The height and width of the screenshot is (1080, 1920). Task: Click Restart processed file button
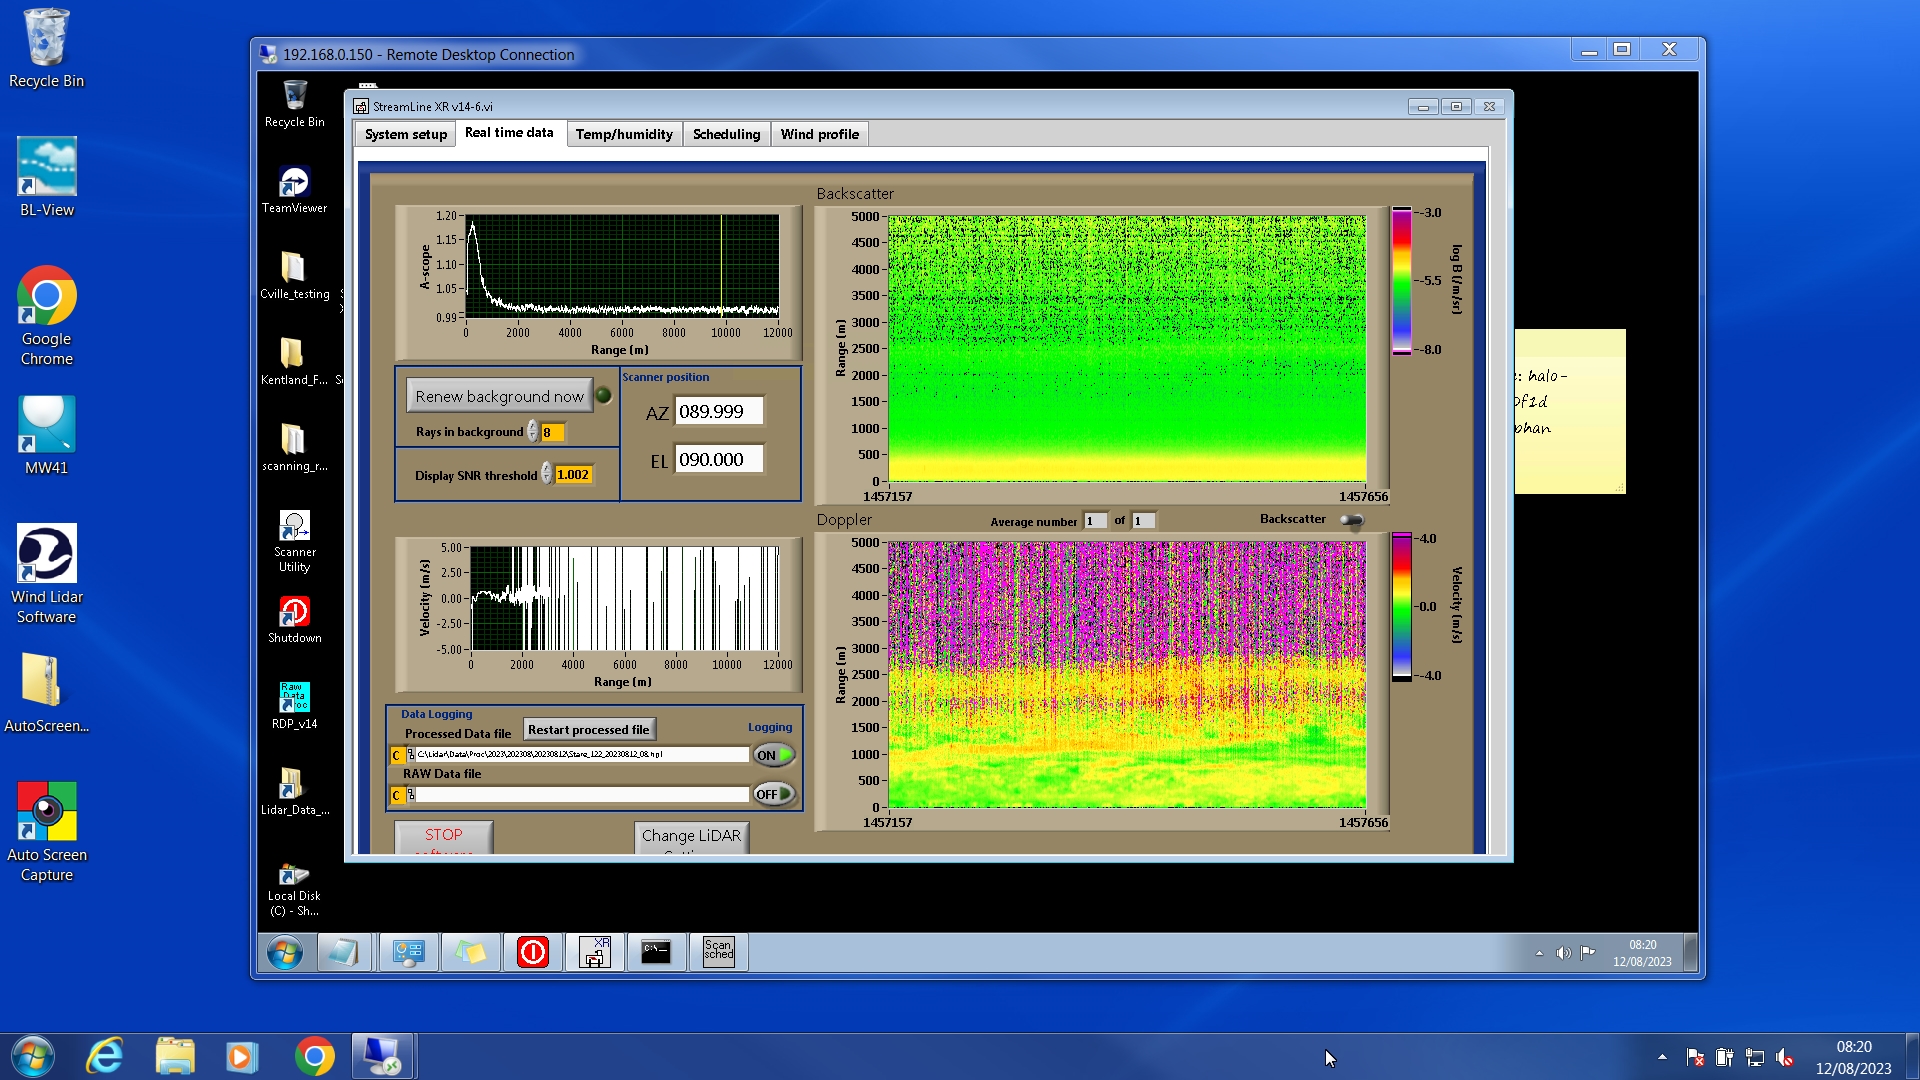coord(588,730)
